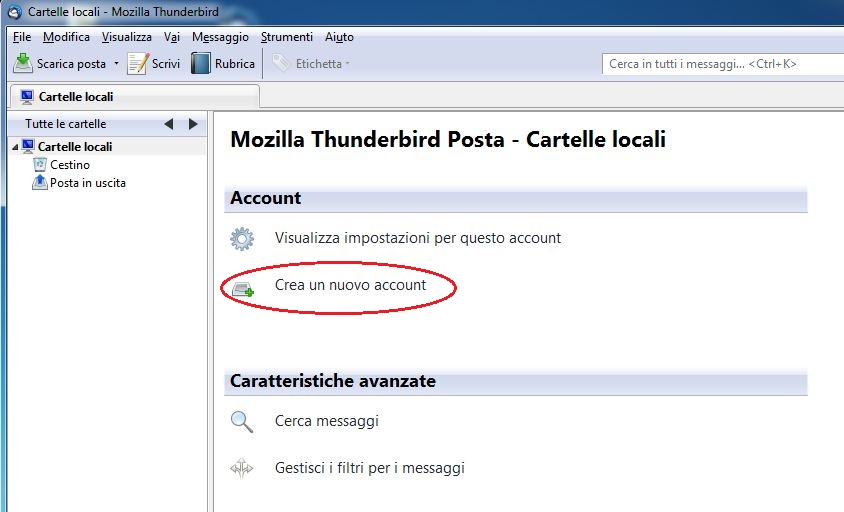Open the Scarica posta dropdown arrow

tap(116, 64)
